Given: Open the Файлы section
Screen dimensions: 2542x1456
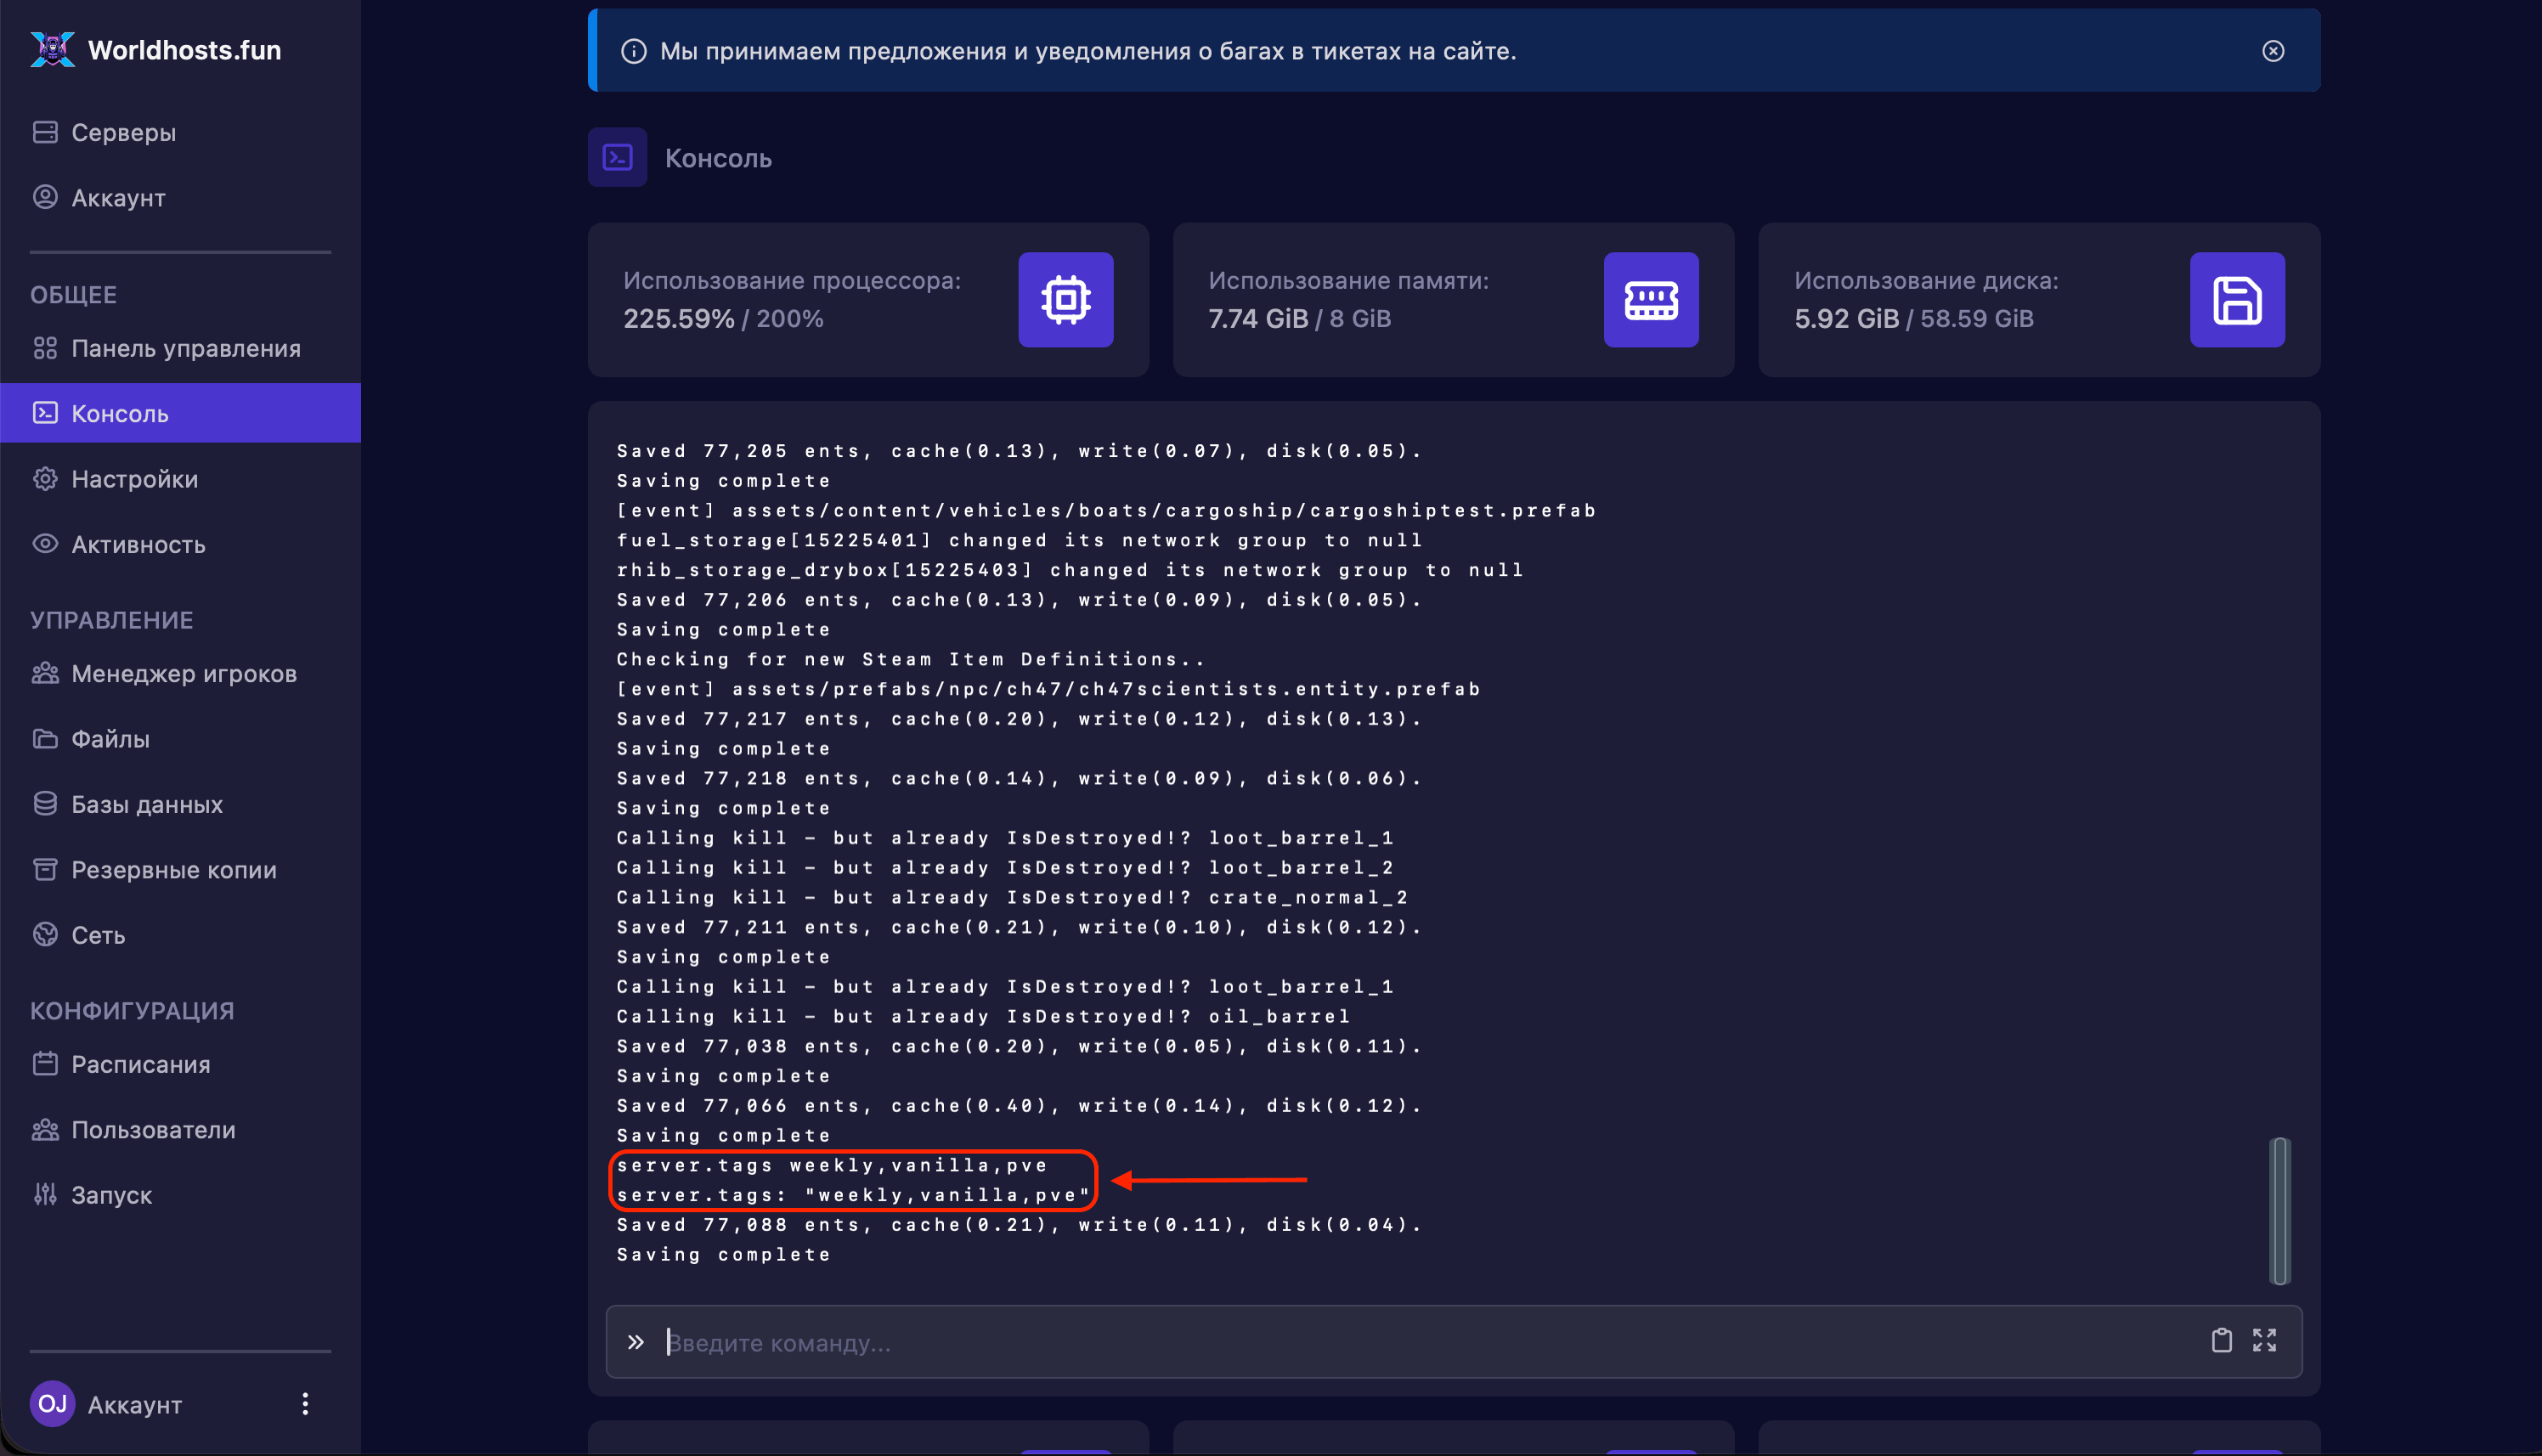Looking at the screenshot, I should point(180,739).
